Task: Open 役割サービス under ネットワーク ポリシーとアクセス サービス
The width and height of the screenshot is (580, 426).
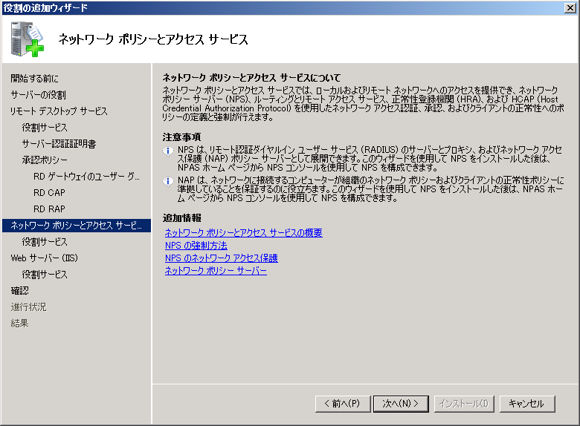Action: (44, 242)
